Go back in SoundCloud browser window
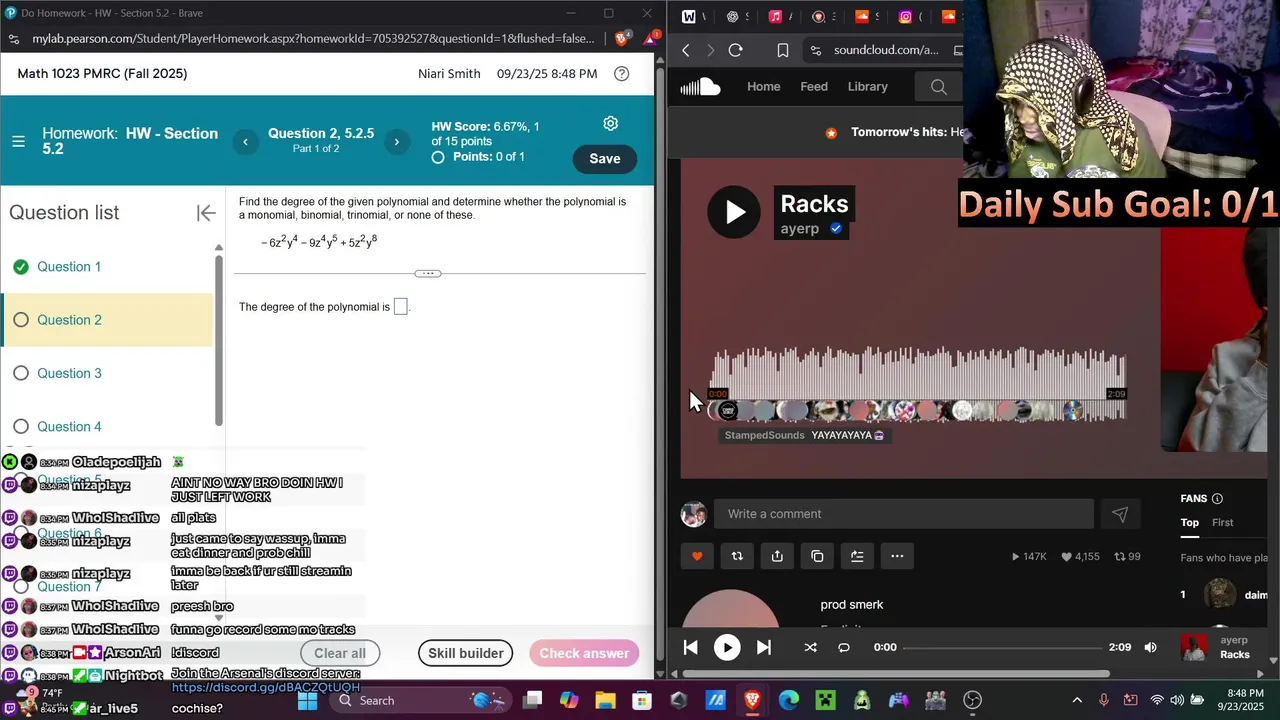The image size is (1280, 720). (x=686, y=50)
